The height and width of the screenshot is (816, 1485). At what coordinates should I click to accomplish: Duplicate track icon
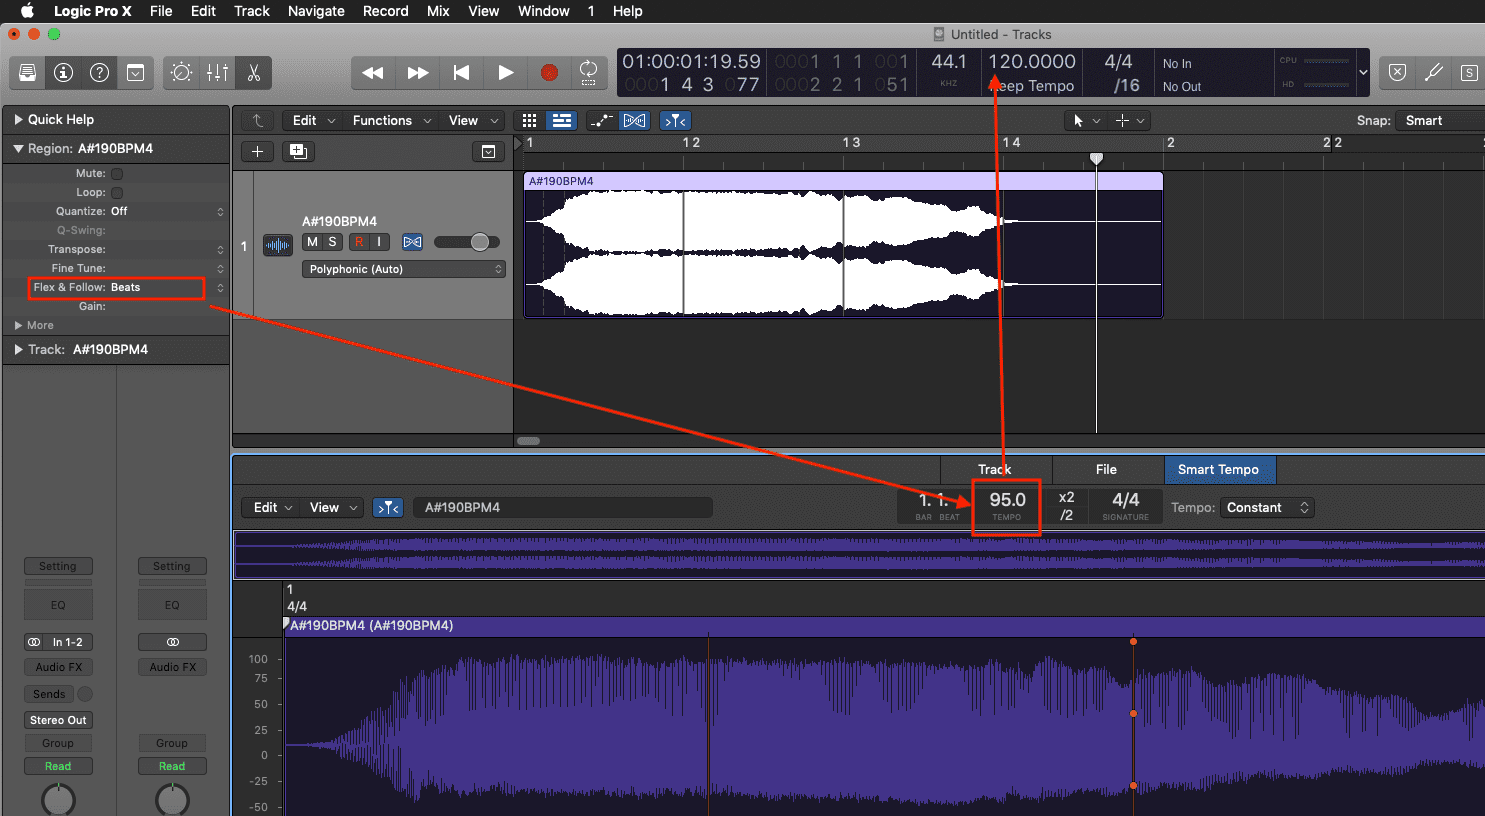pos(298,152)
